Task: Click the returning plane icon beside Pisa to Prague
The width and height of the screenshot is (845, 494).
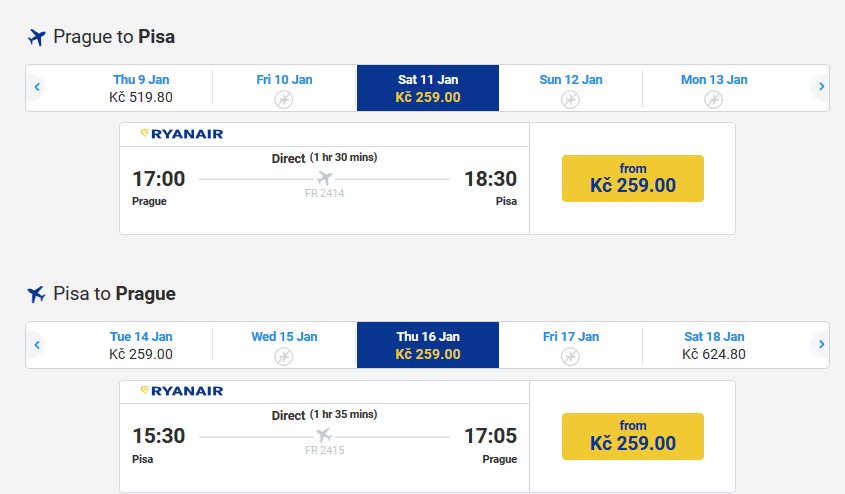Action: tap(37, 294)
